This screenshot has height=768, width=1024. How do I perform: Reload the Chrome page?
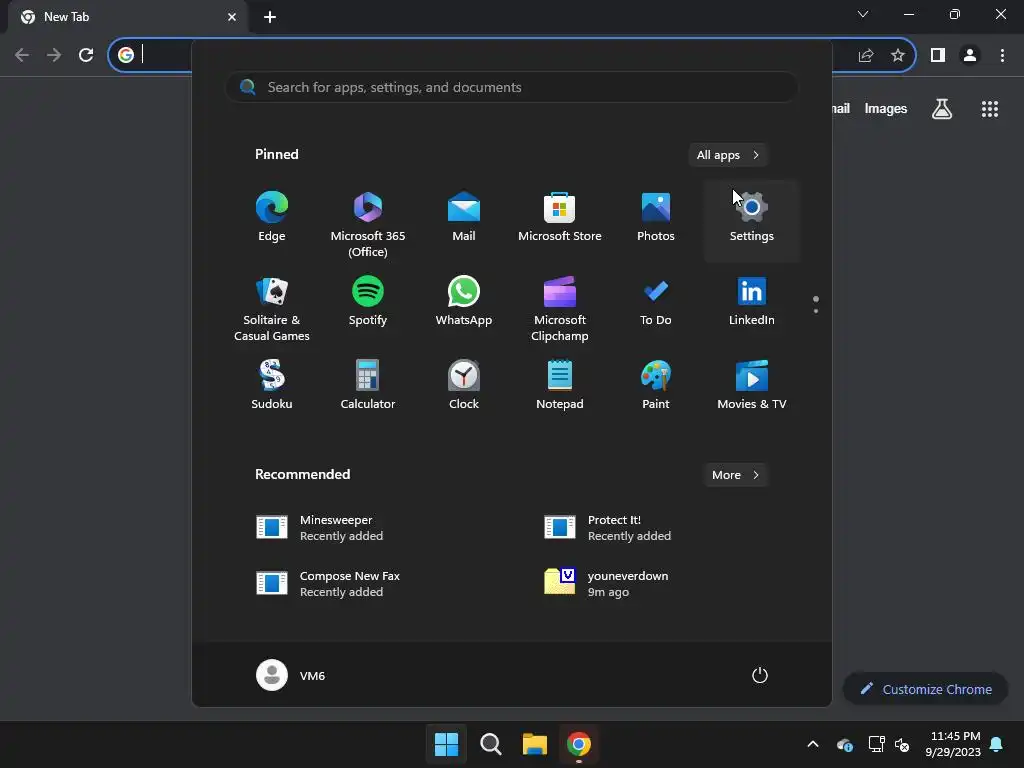click(86, 55)
